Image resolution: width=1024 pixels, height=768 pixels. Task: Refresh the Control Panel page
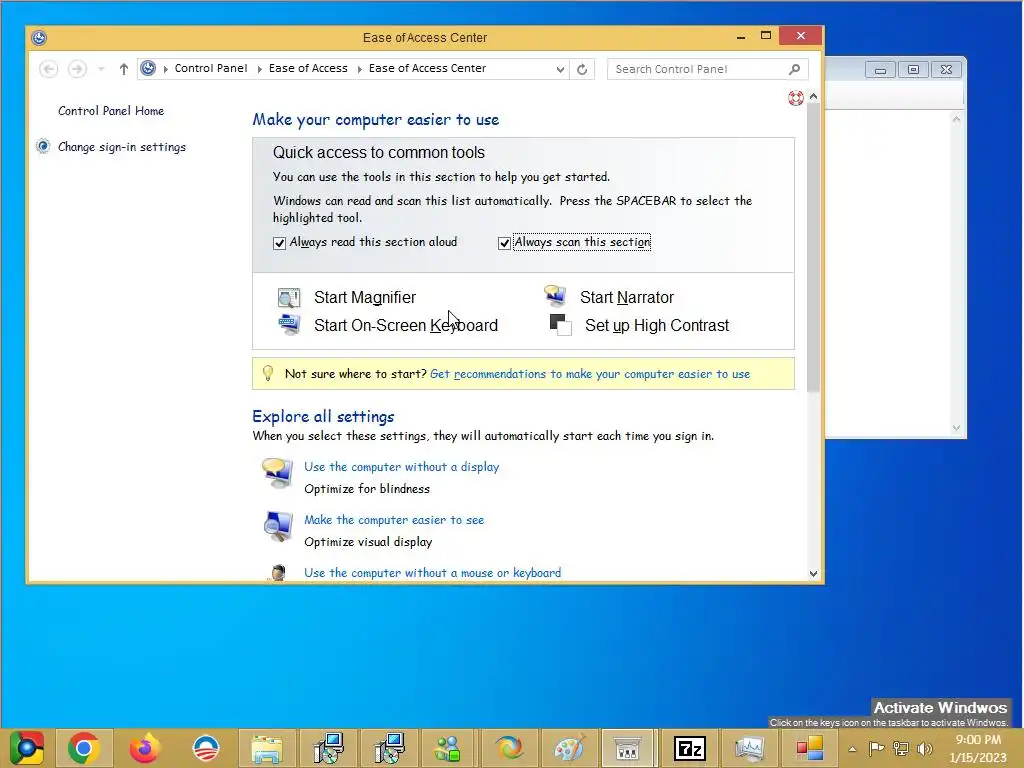coord(582,69)
